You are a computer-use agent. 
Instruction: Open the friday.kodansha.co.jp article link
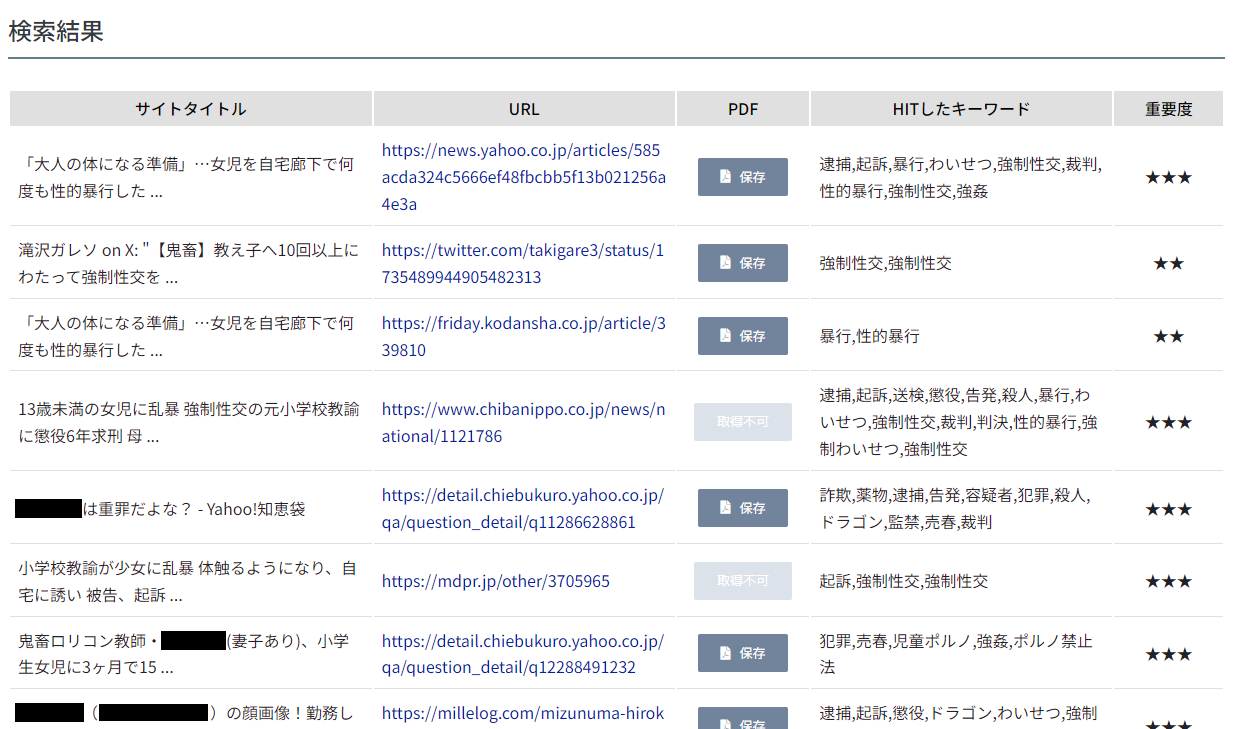coord(523,336)
